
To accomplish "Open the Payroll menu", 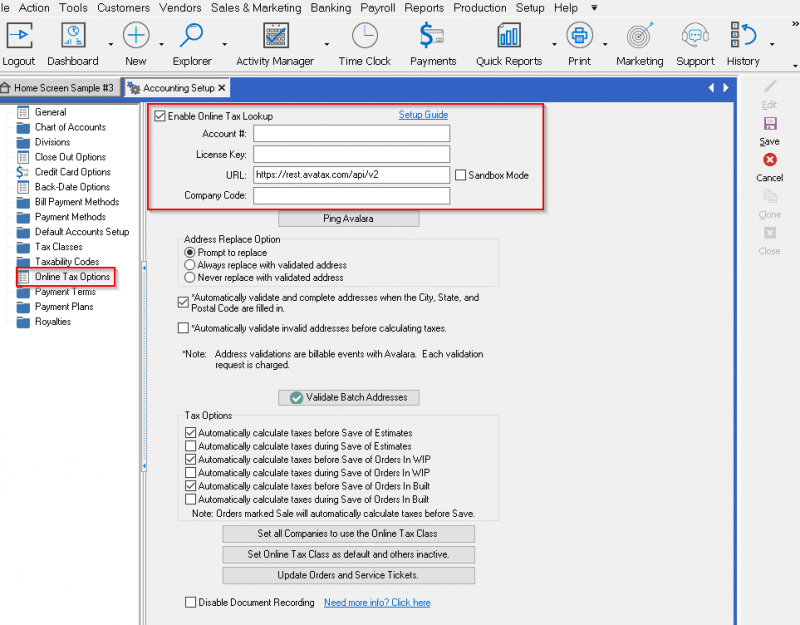I will click(x=378, y=8).
